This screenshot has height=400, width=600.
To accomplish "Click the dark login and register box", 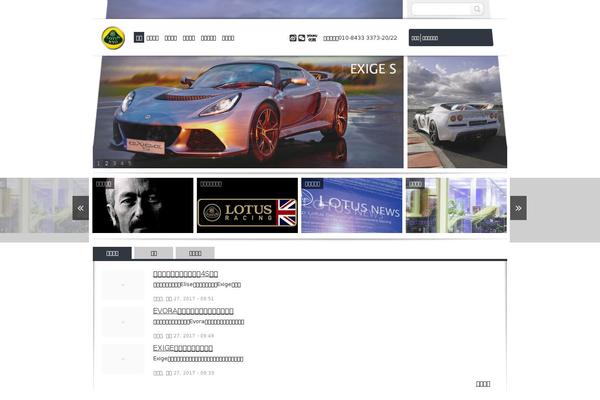I will coord(451,38).
